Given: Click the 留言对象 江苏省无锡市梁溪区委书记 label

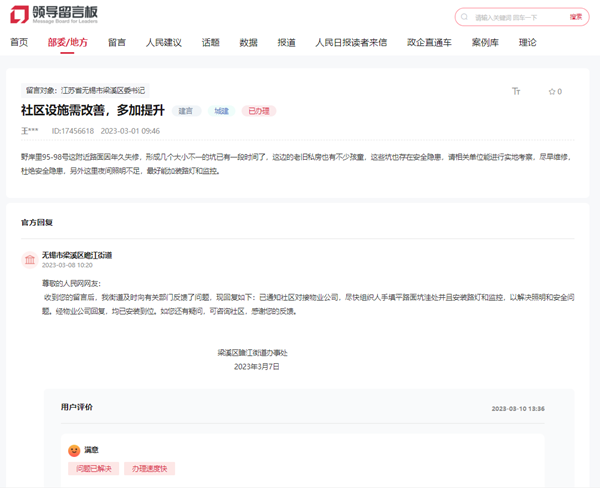Looking at the screenshot, I should (x=85, y=90).
